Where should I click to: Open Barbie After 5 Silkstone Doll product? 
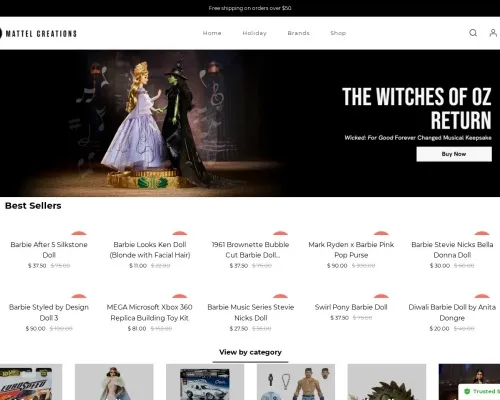pos(49,250)
